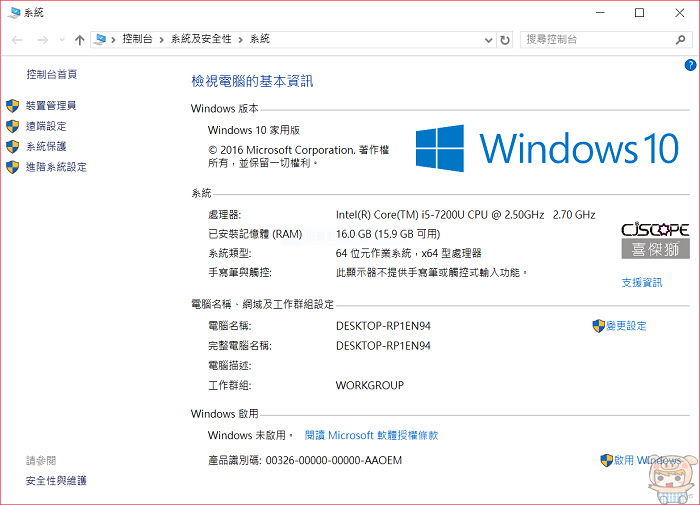Click the Windows 10 家用版 edition text
This screenshot has width=700, height=505.
pyautogui.click(x=254, y=130)
